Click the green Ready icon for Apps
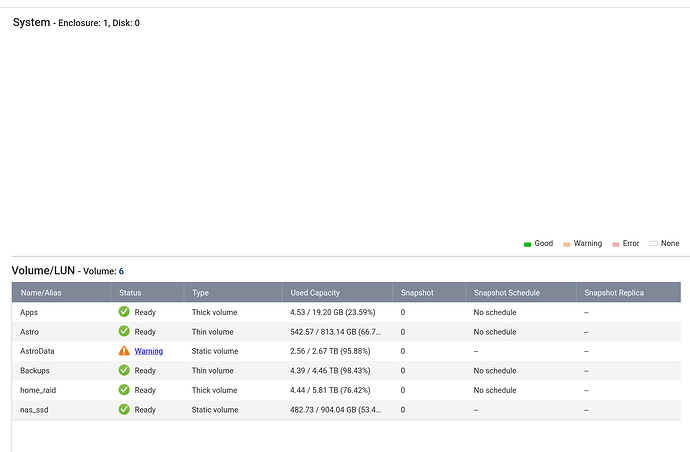 click(124, 312)
